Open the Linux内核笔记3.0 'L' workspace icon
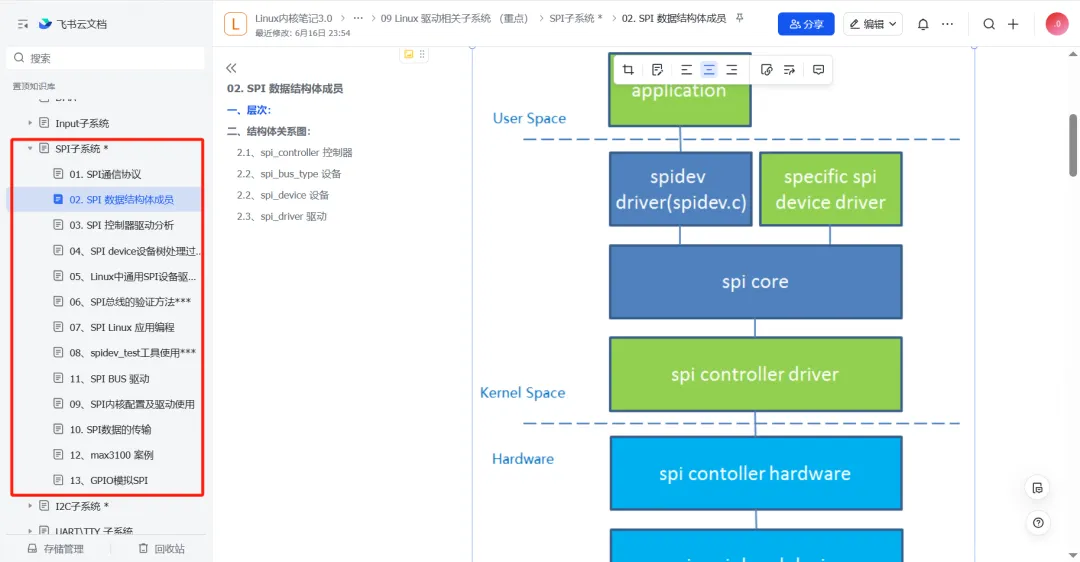This screenshot has width=1080, height=562. pos(235,24)
